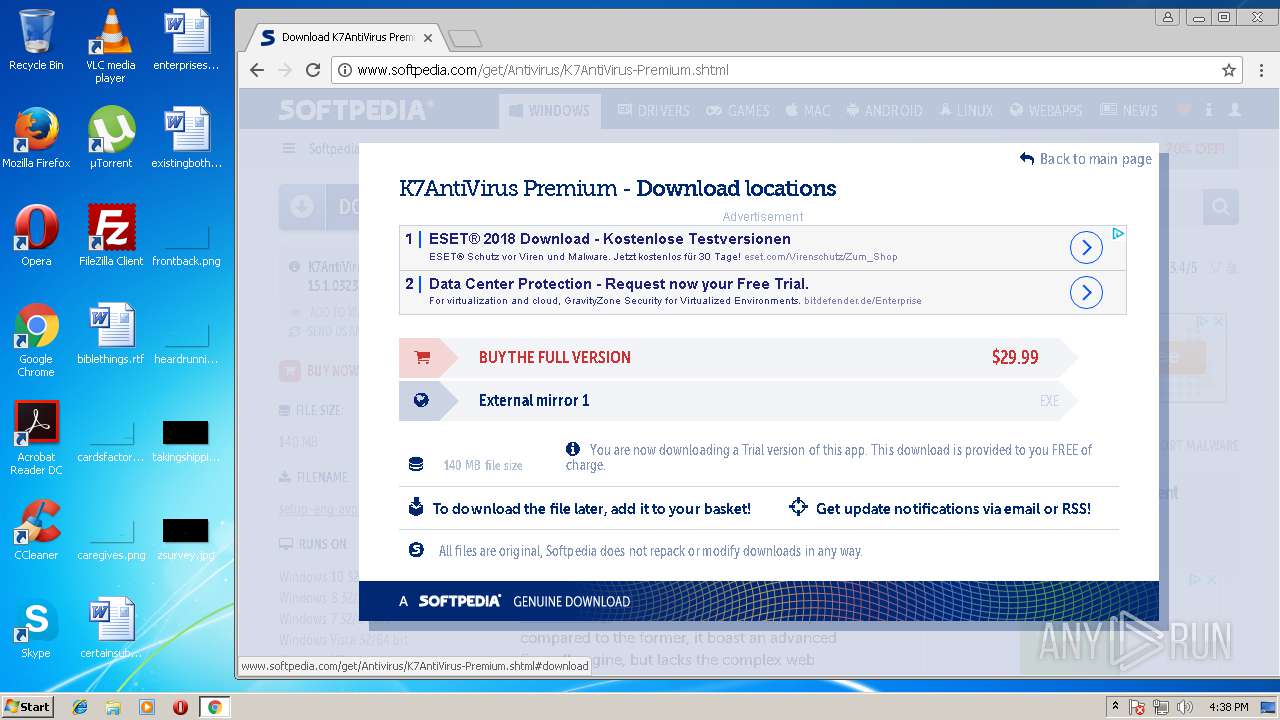
Task: Open zsurvey.jpg file on desktop
Action: coord(186,540)
